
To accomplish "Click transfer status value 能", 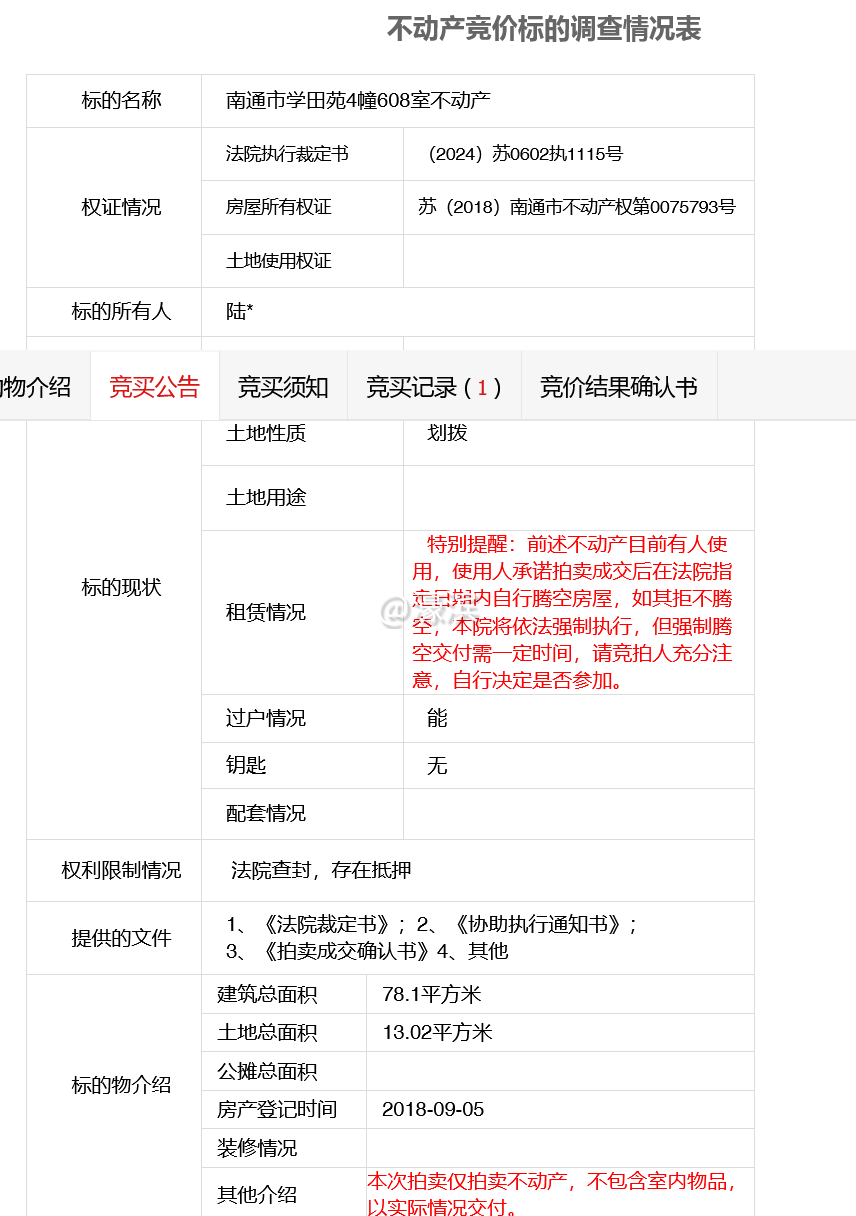I will (x=435, y=717).
